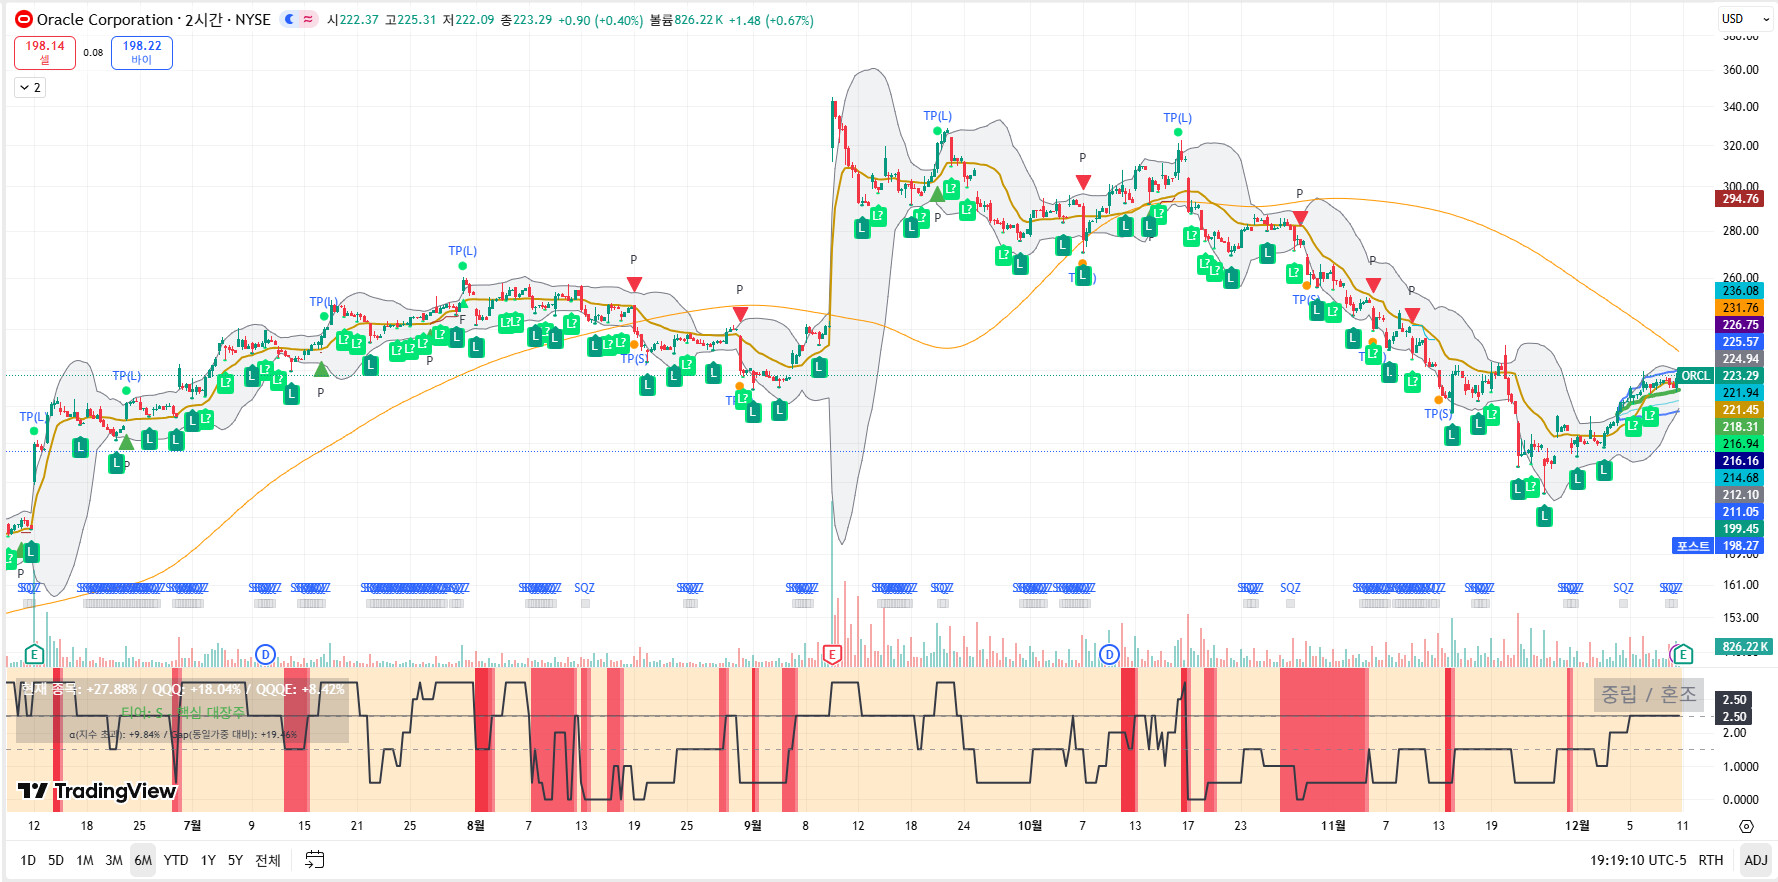Viewport: 1778px width, 882px height.
Task: Click the dividend D marker above July 9
Action: pyautogui.click(x=265, y=654)
